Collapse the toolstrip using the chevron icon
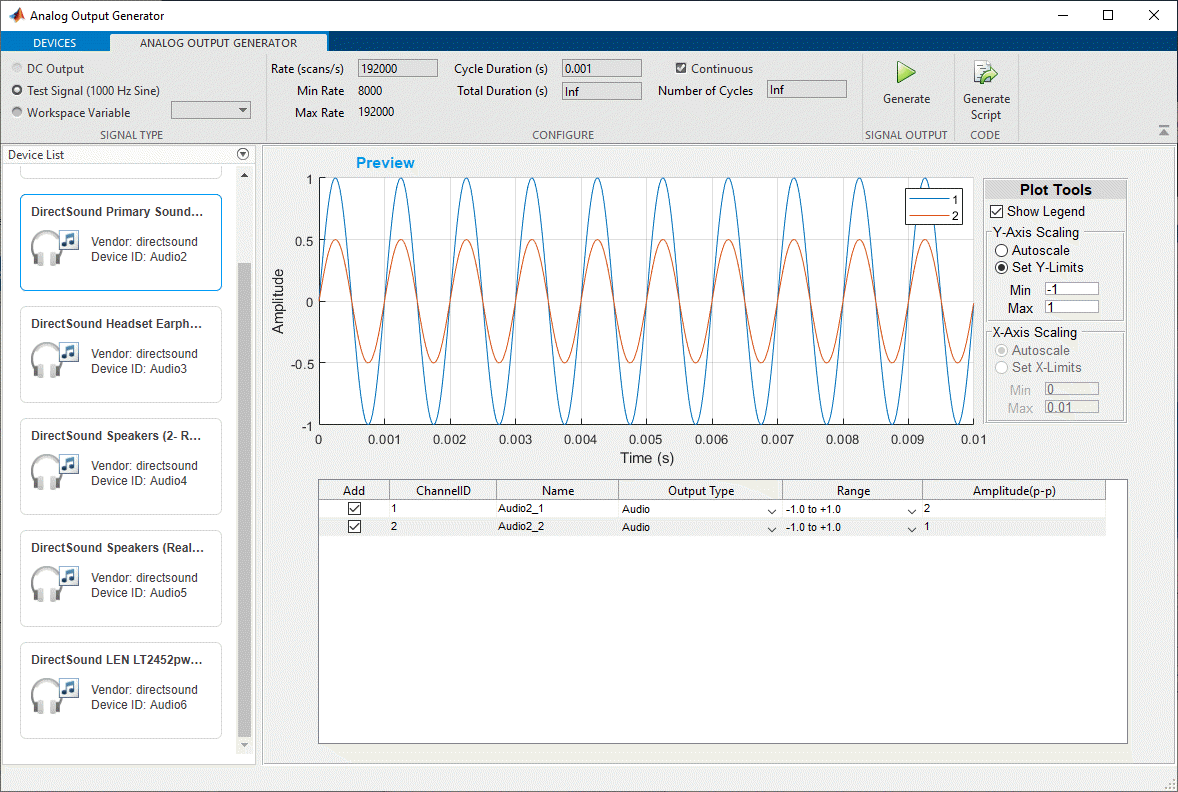This screenshot has height=792, width=1178. pyautogui.click(x=1163, y=130)
